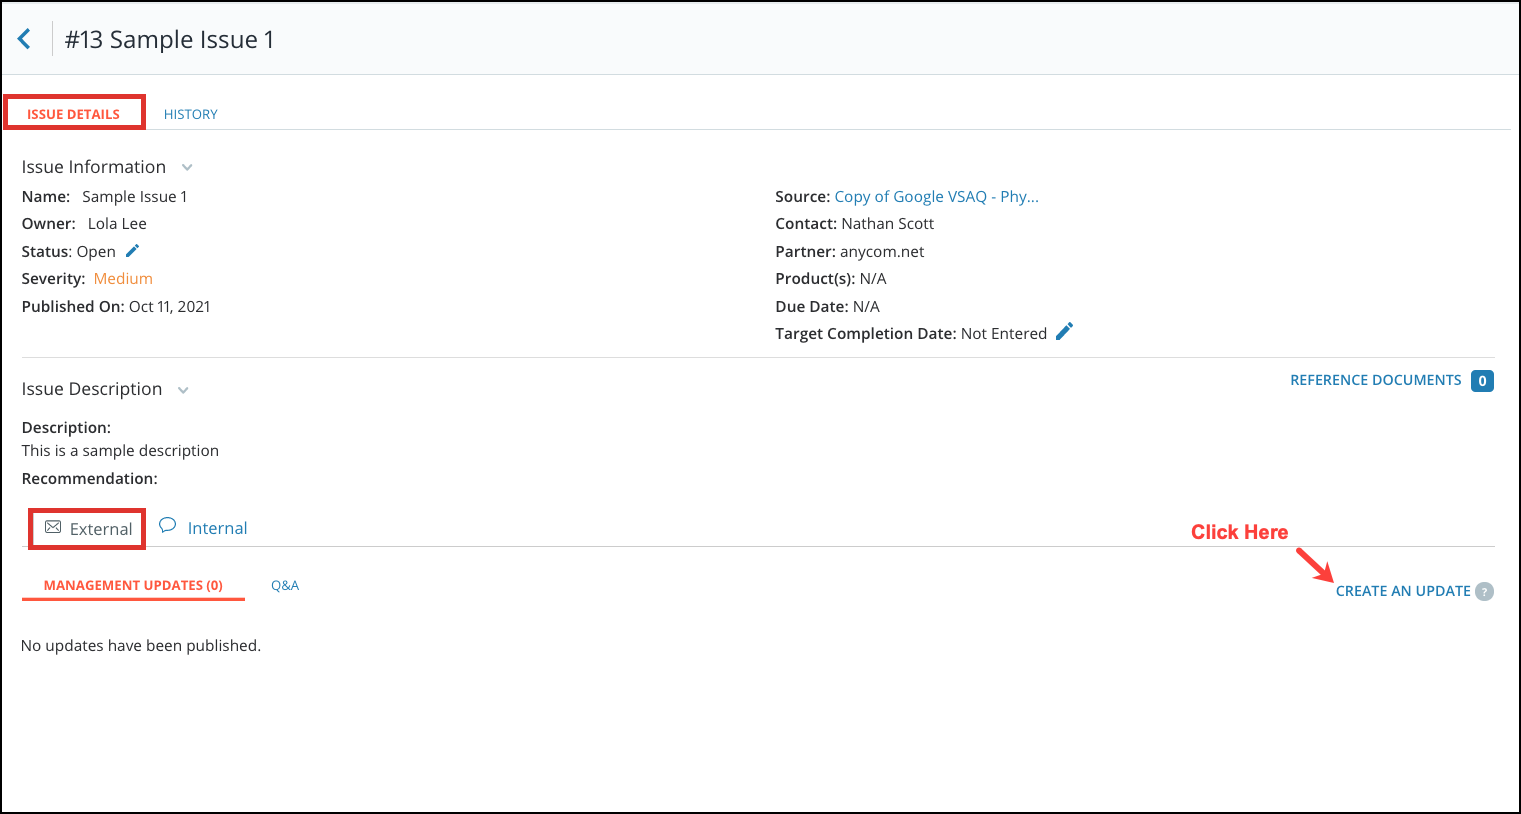Click the Reference Documents count badge

[x=1482, y=381]
